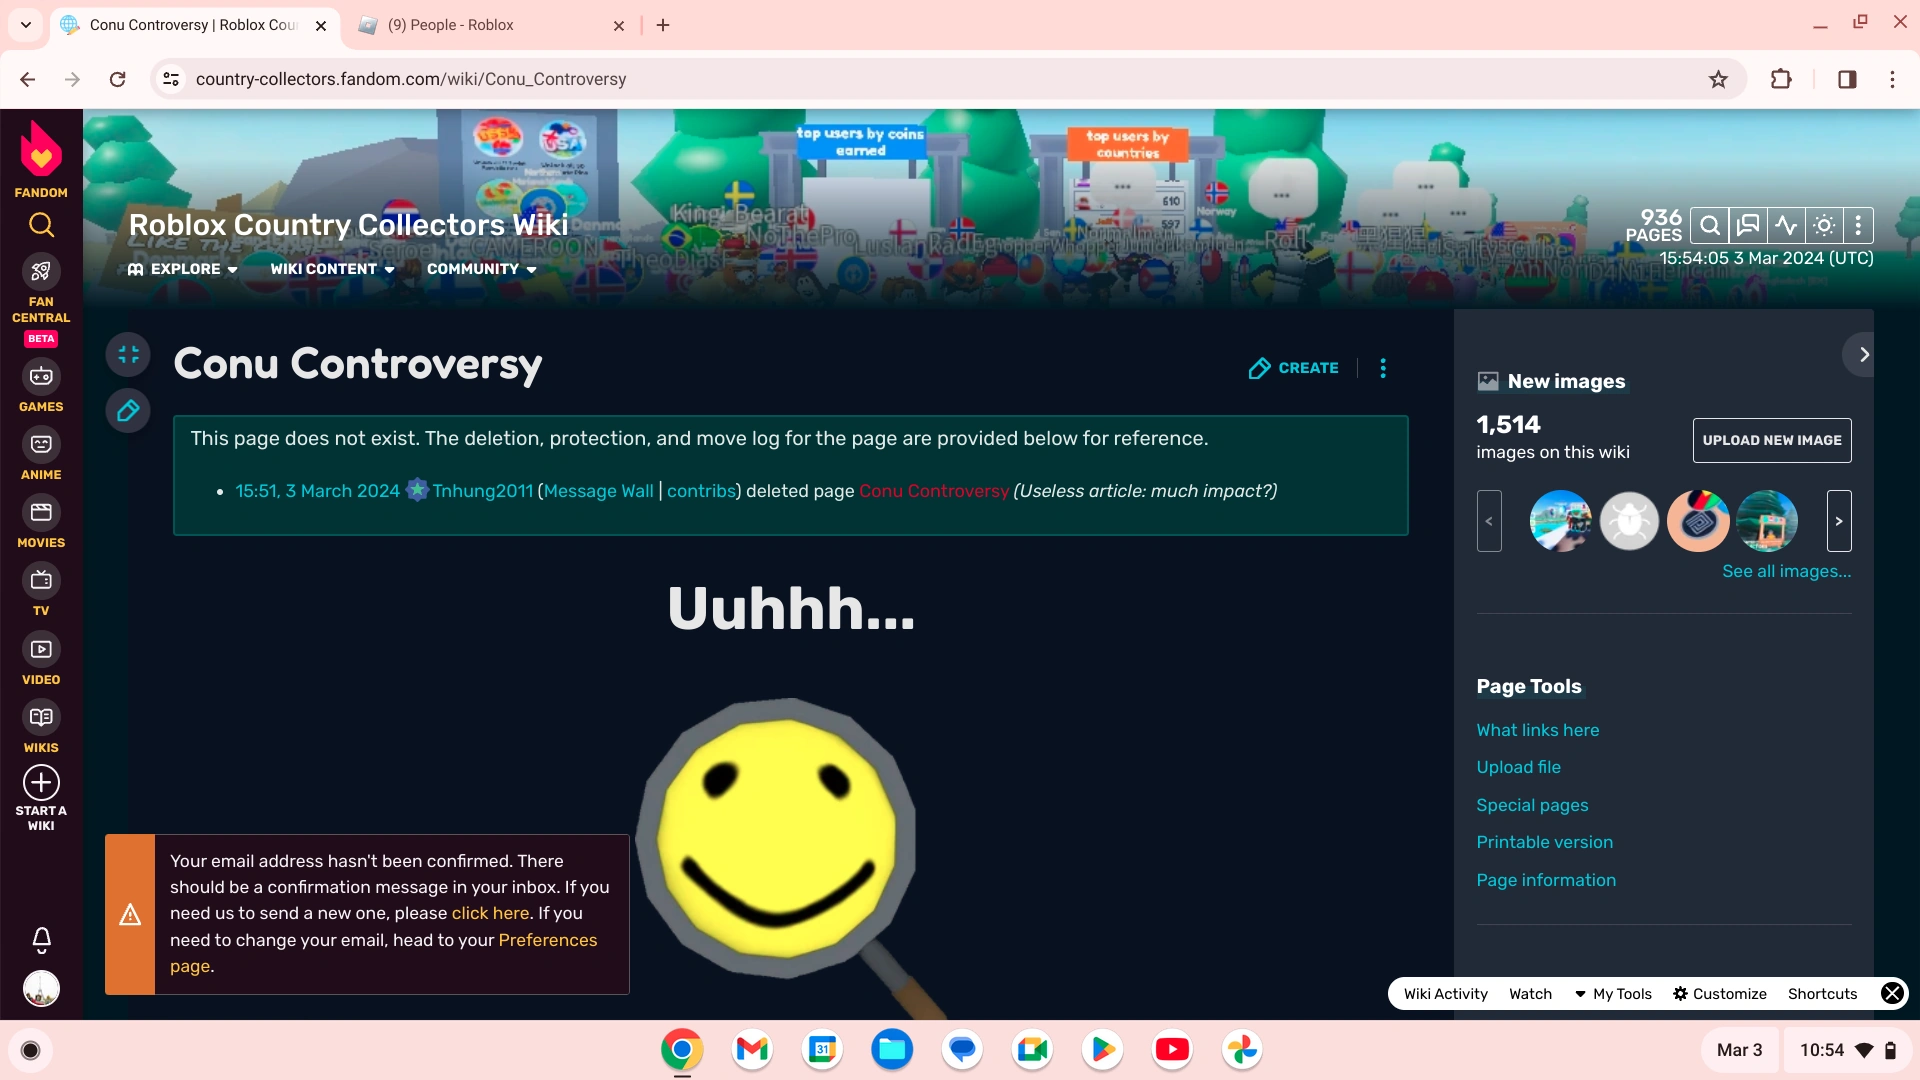This screenshot has width=1920, height=1080.
Task: Open the Fandom sidebar search icon
Action: [41, 225]
